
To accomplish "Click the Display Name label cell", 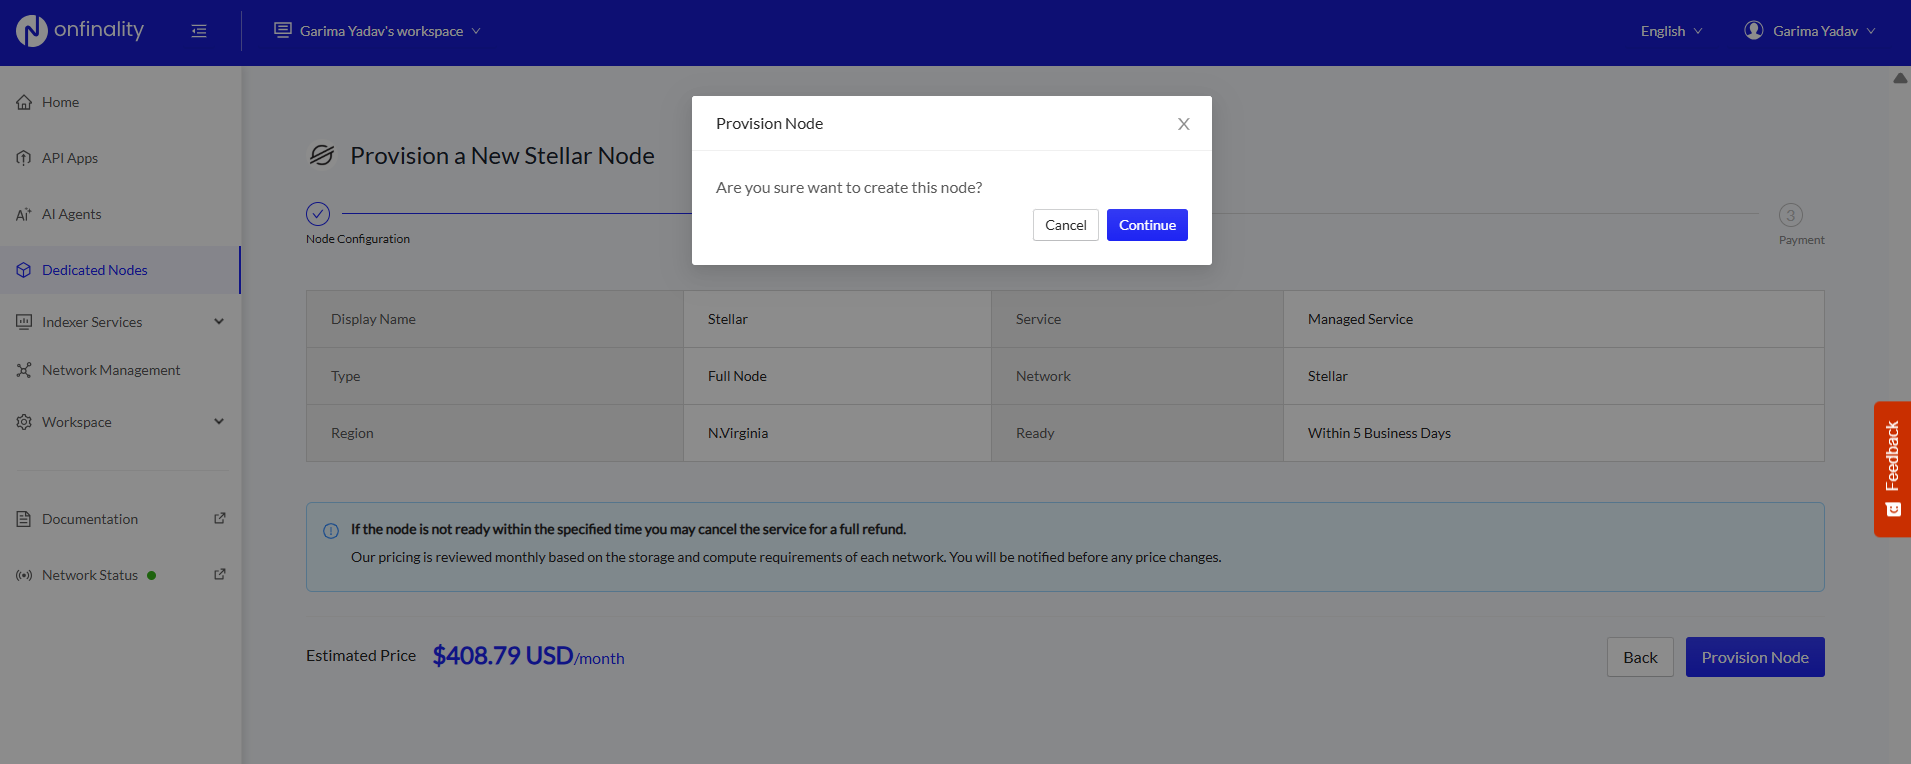I will click(495, 319).
